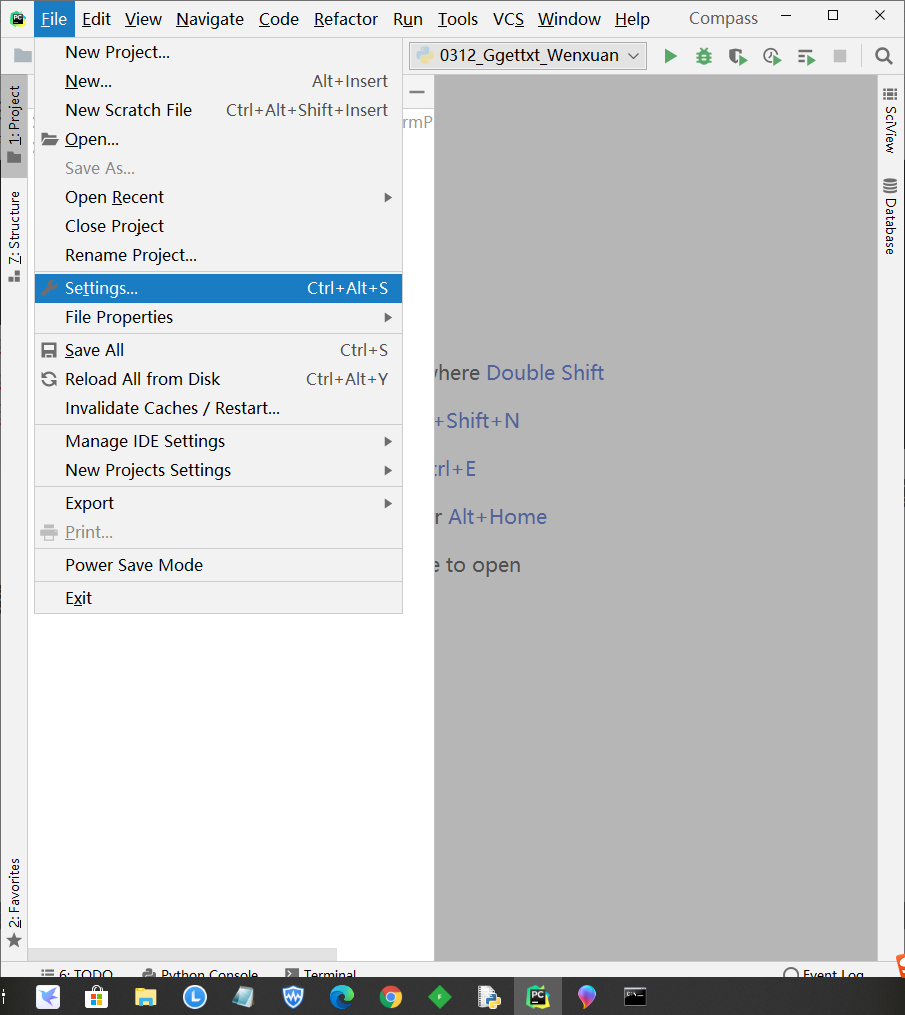Open the Terminal tool window

click(x=321, y=972)
